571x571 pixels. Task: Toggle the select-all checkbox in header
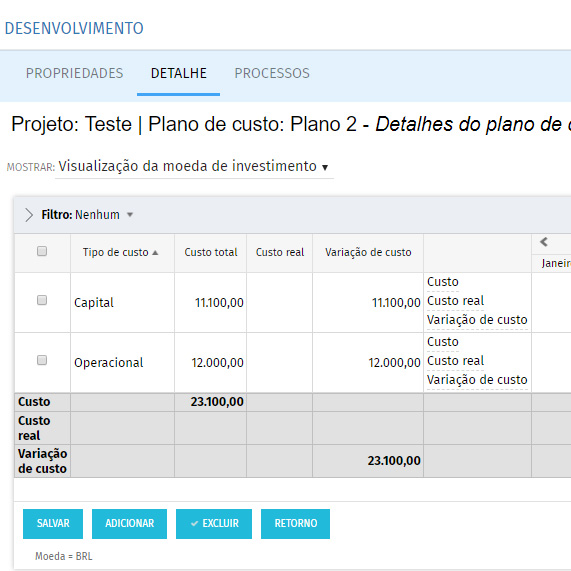click(x=42, y=251)
